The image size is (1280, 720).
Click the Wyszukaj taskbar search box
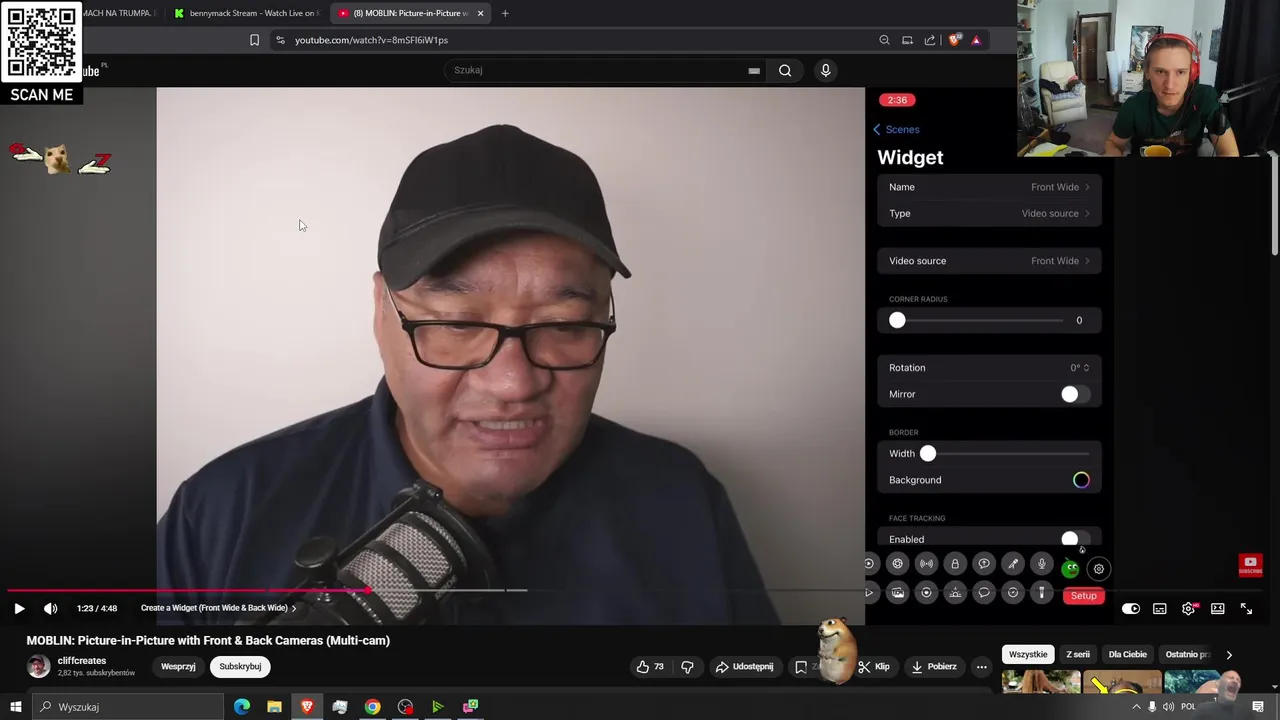point(127,707)
